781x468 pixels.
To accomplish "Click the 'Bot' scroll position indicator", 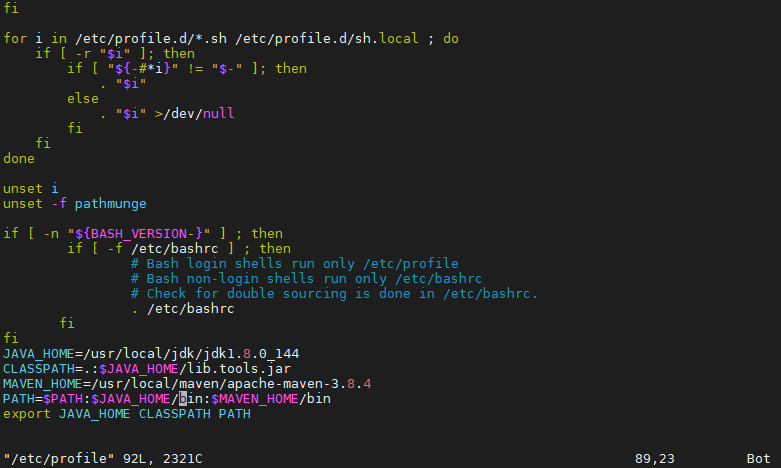I will click(x=759, y=459).
